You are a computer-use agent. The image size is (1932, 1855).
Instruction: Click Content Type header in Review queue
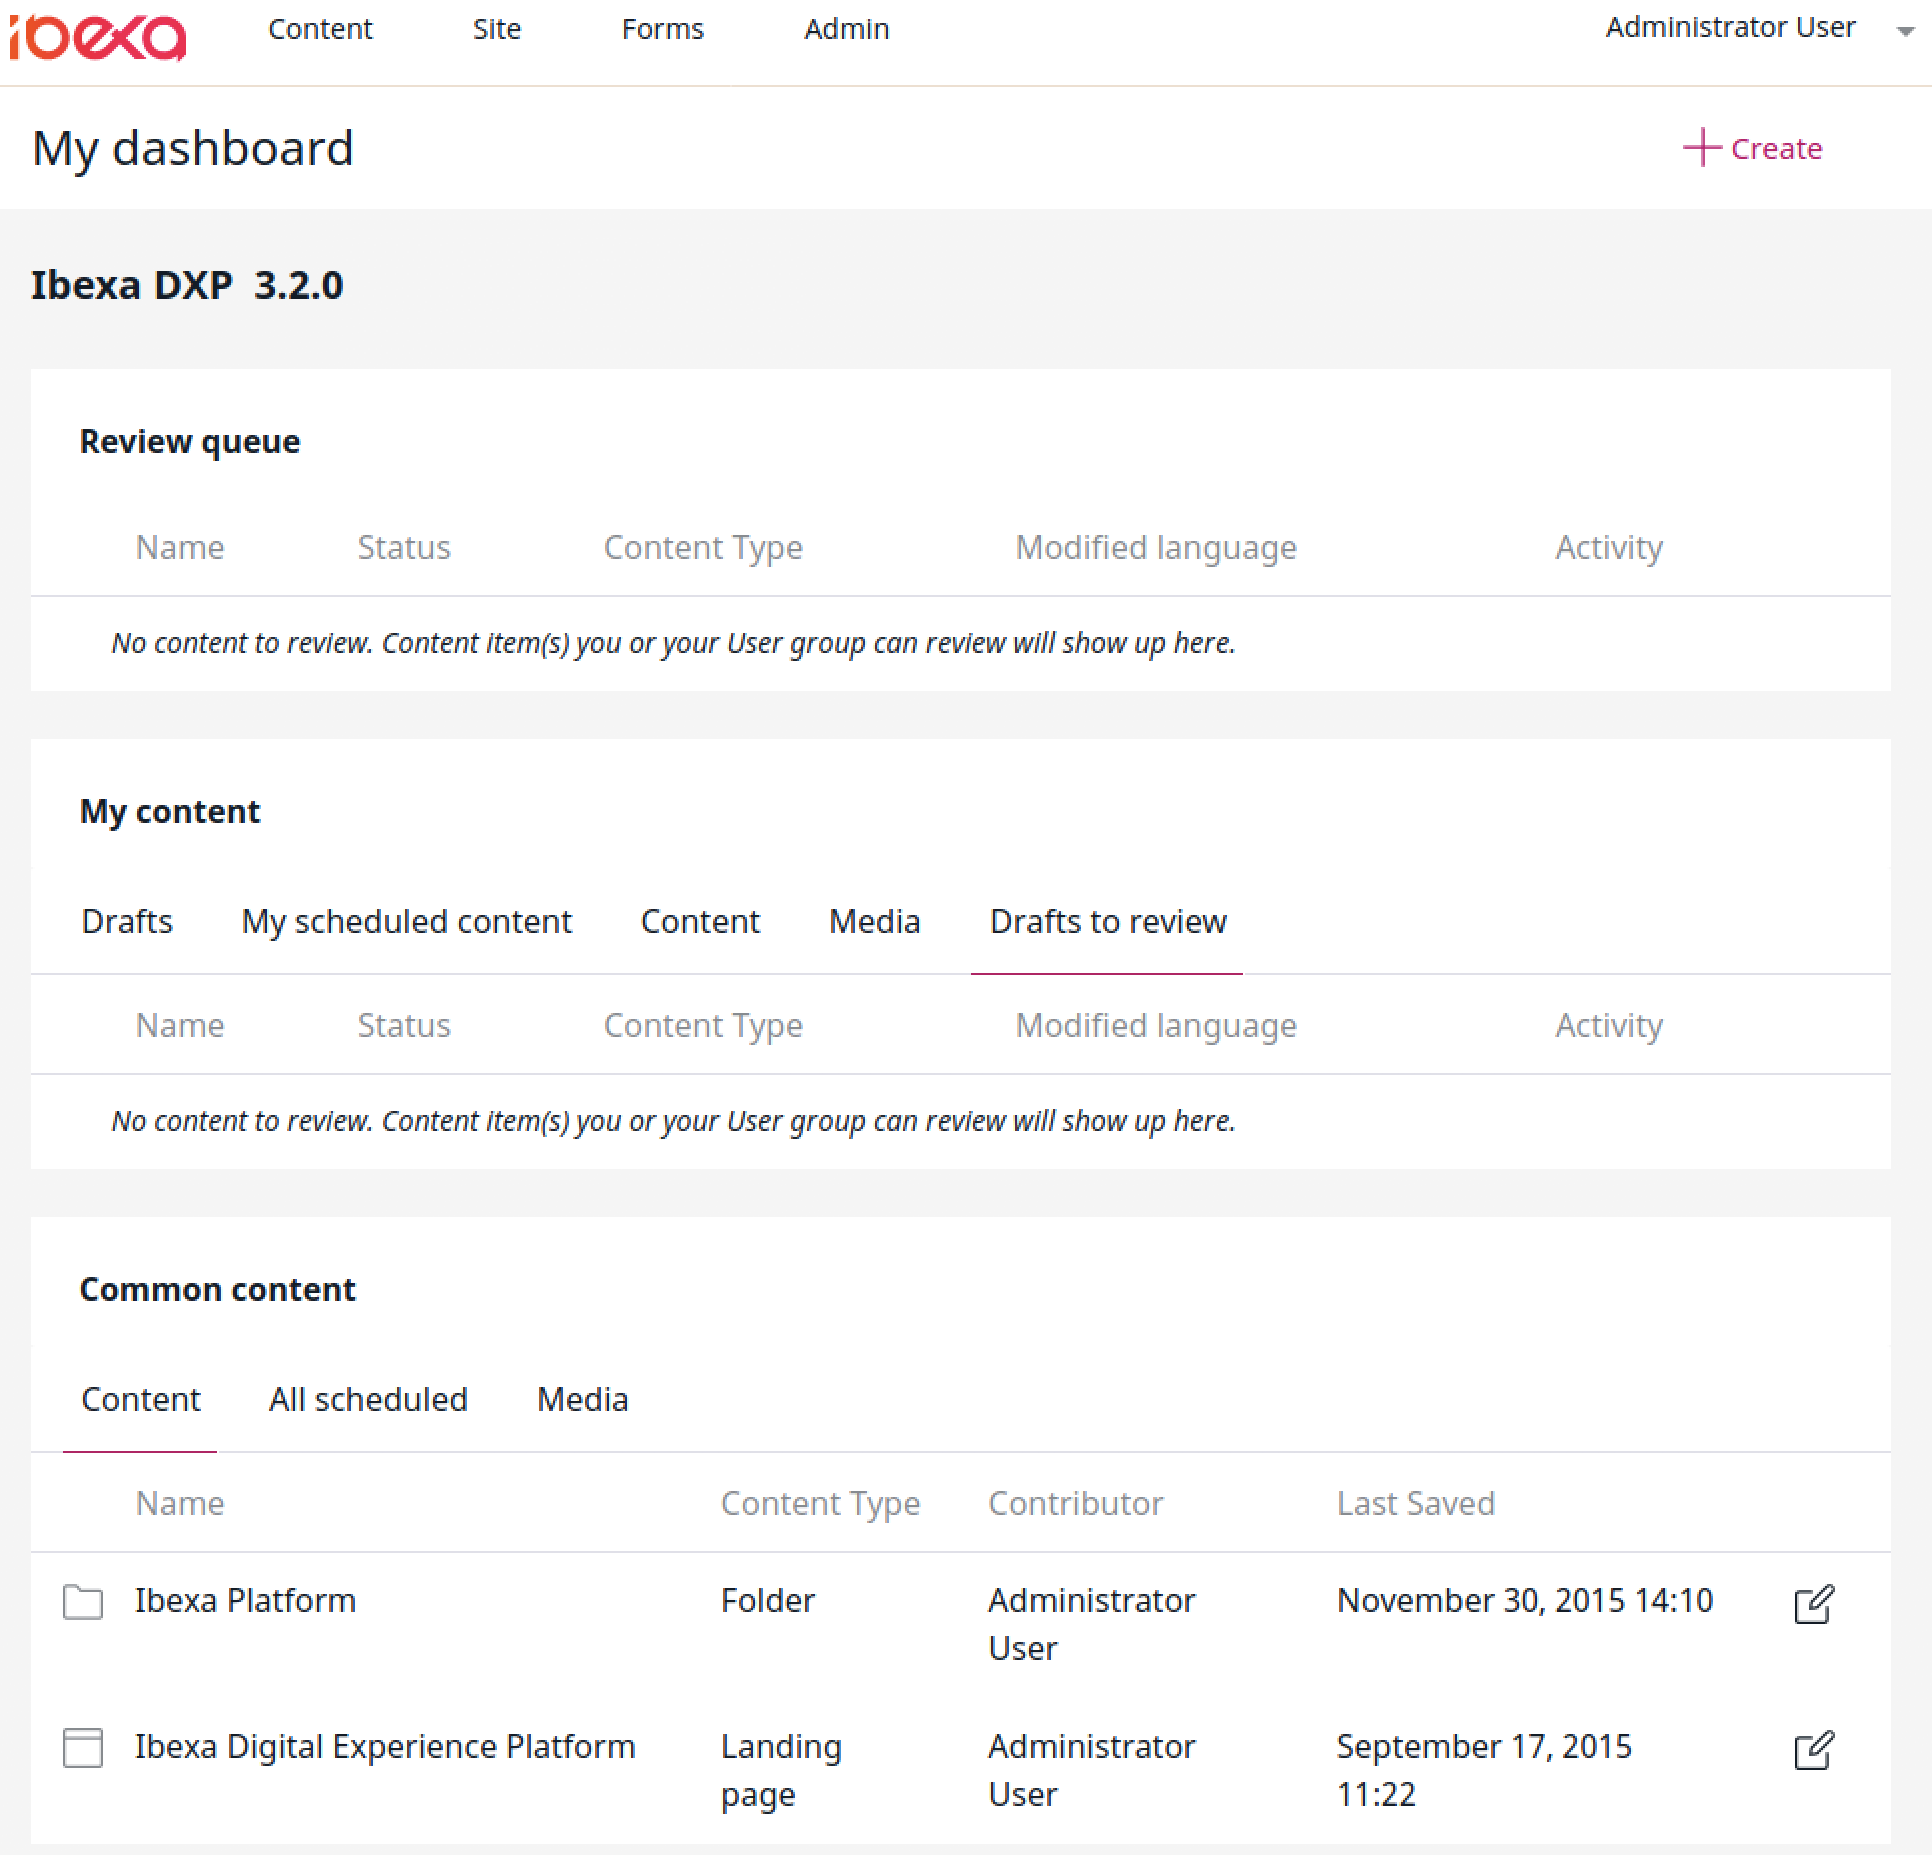point(703,548)
